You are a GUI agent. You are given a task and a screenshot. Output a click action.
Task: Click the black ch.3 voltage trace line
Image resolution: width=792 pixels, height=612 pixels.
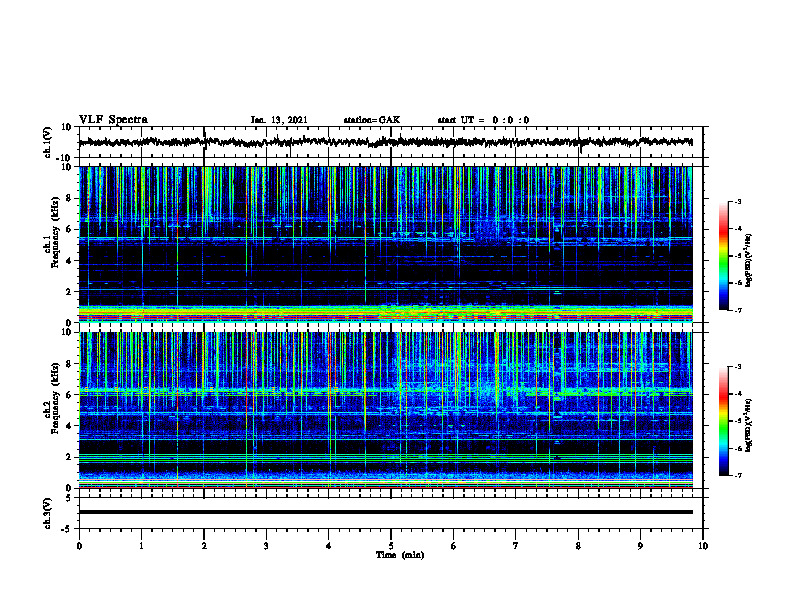[x=386, y=512]
